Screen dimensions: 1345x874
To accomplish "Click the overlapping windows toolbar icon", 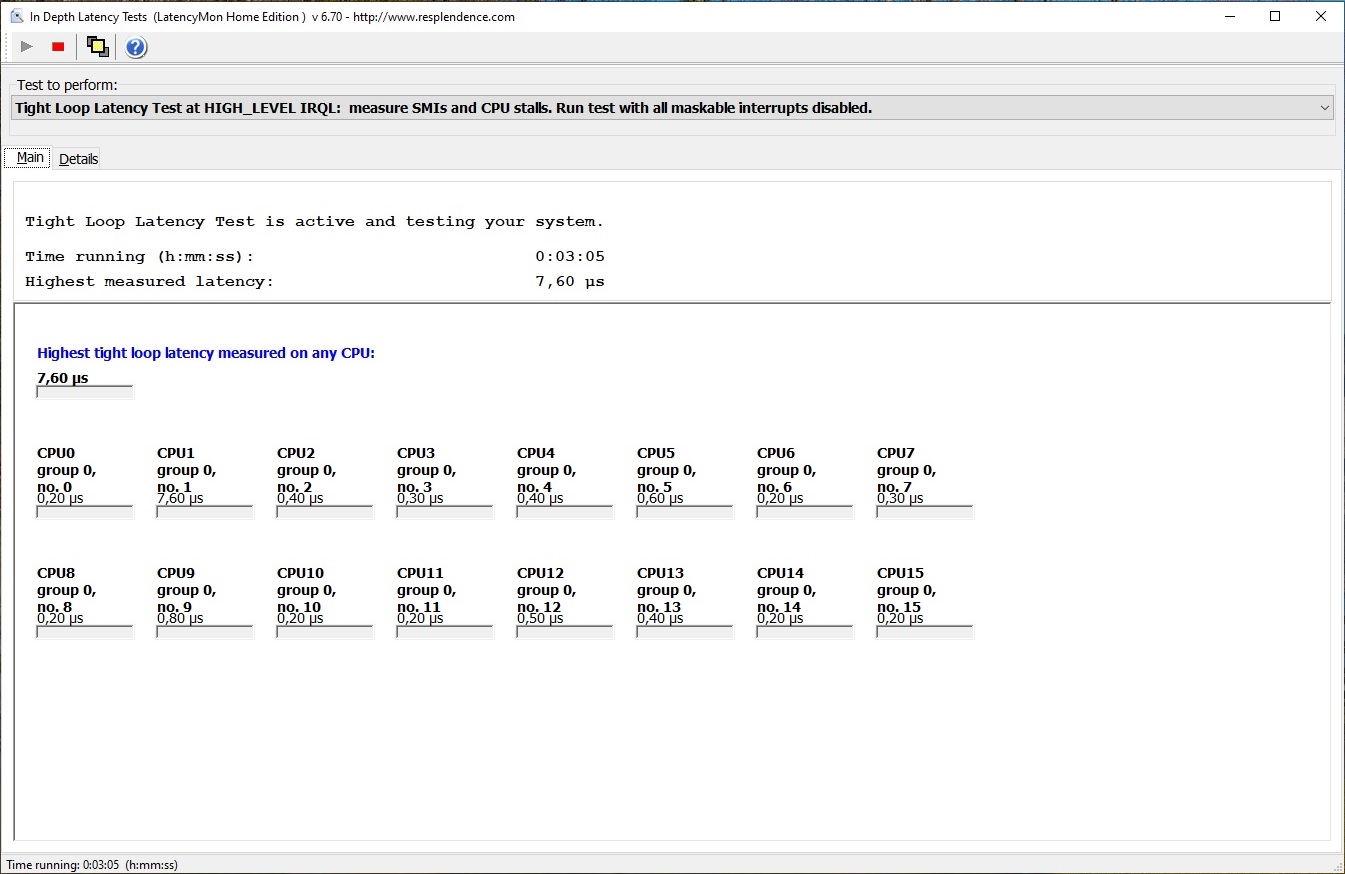I will pyautogui.click(x=97, y=47).
